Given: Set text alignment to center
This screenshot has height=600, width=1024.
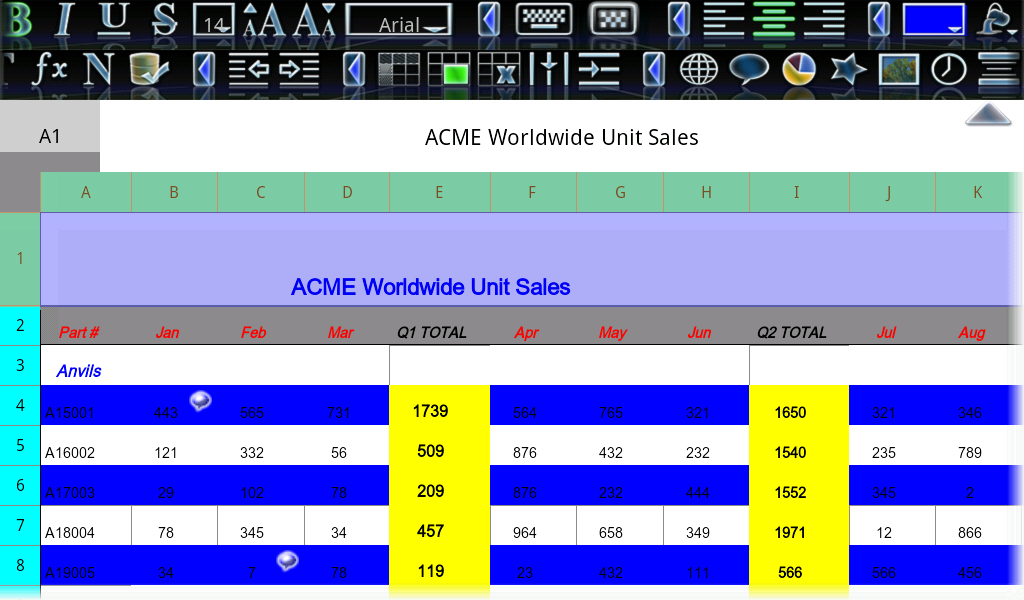Looking at the screenshot, I should tap(774, 20).
